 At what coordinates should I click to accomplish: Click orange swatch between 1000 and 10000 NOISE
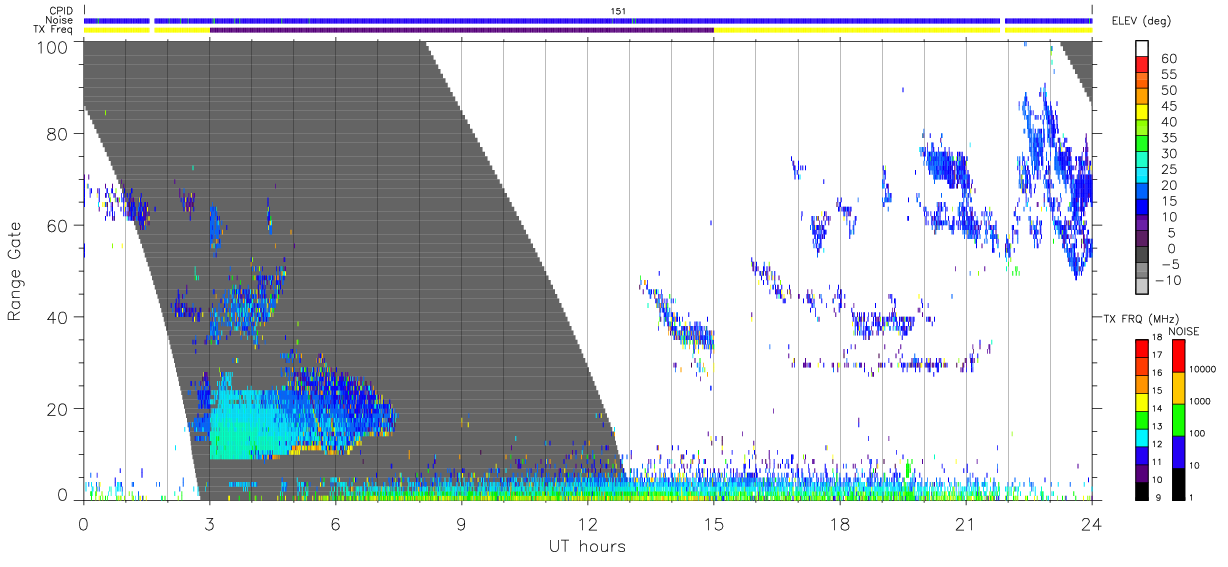[1178, 388]
